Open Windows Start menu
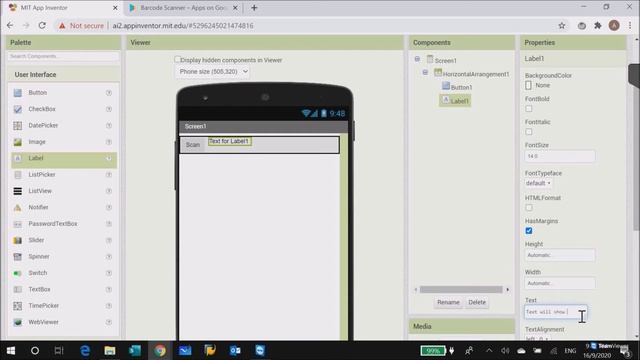Image resolution: width=640 pixels, height=360 pixels. point(11,351)
